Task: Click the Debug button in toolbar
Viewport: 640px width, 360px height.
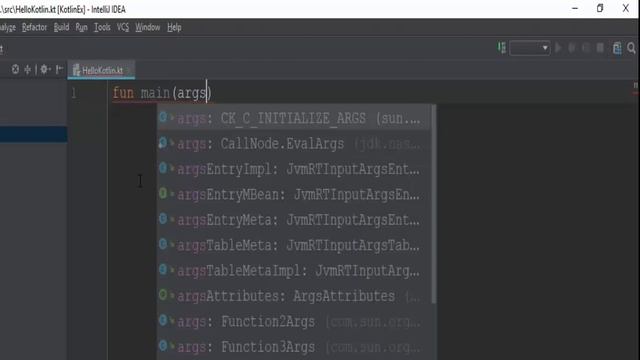Action: (572, 48)
